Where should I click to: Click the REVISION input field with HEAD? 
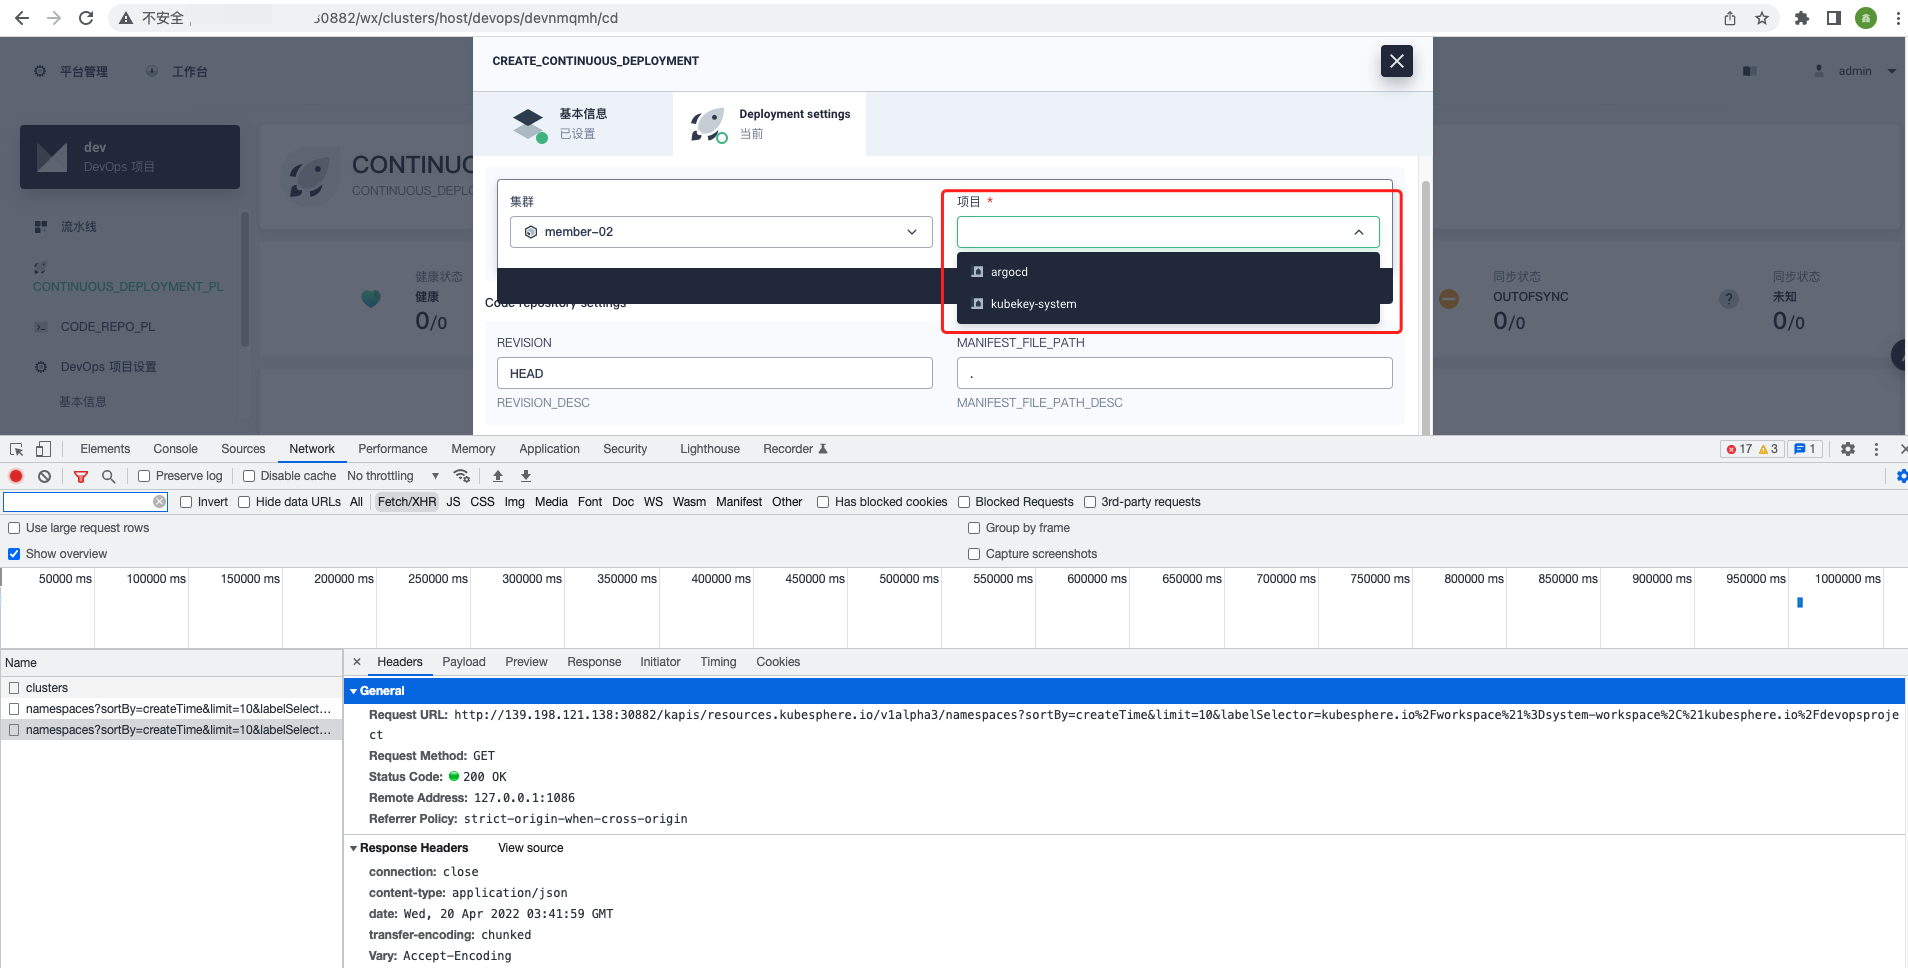pyautogui.click(x=715, y=373)
